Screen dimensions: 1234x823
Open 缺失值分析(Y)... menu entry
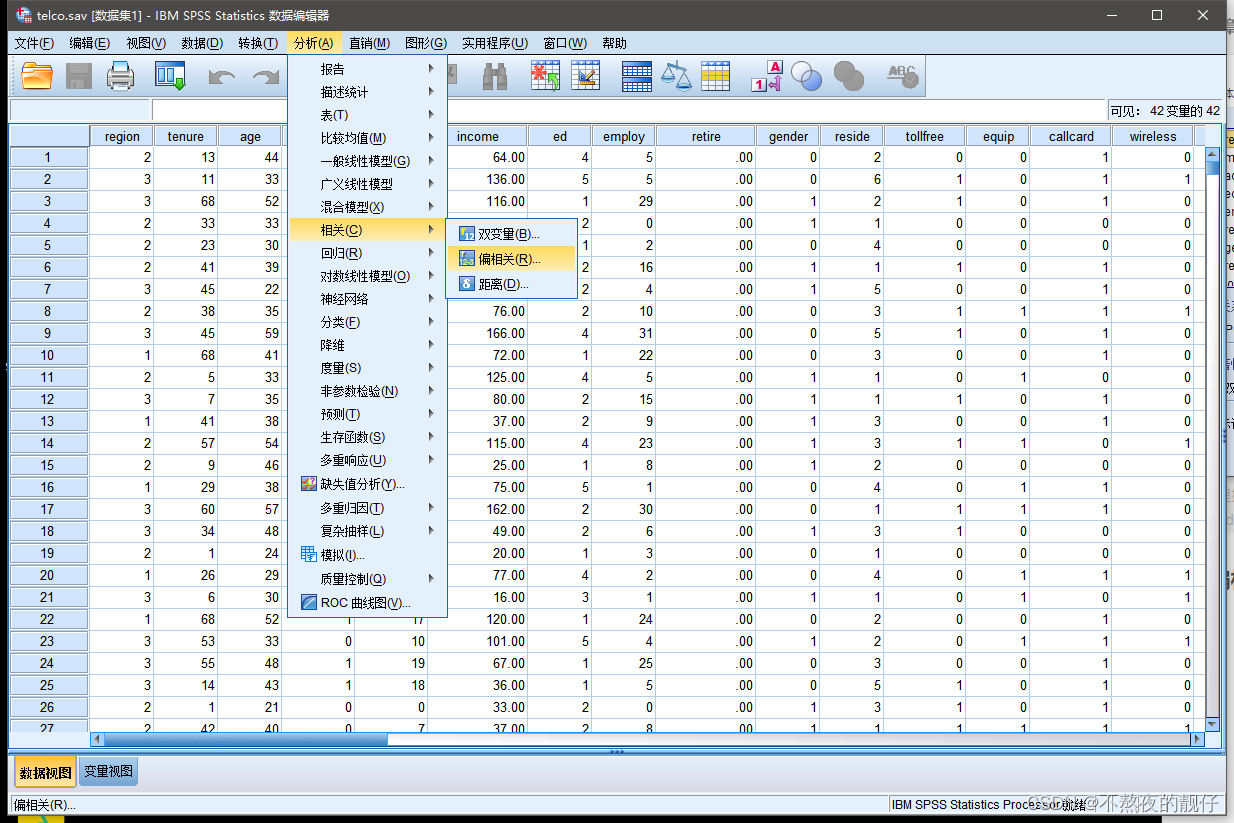[367, 484]
